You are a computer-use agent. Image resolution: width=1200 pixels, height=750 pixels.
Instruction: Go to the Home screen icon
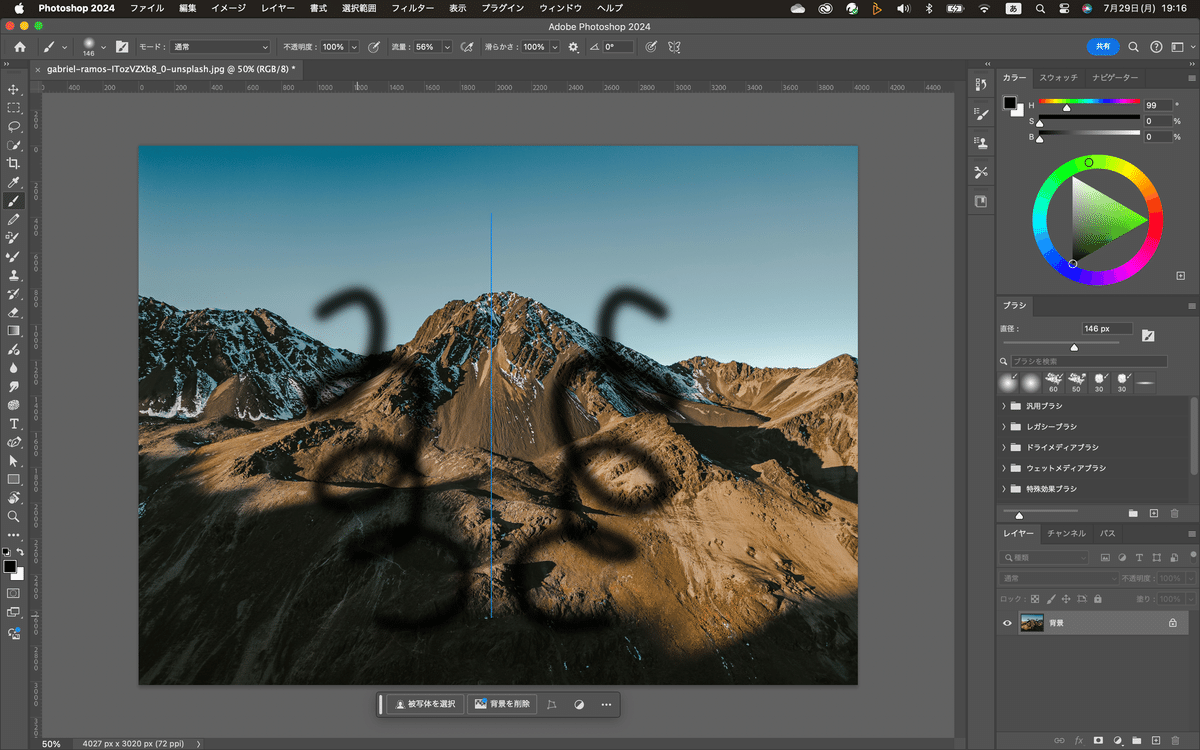click(20, 47)
